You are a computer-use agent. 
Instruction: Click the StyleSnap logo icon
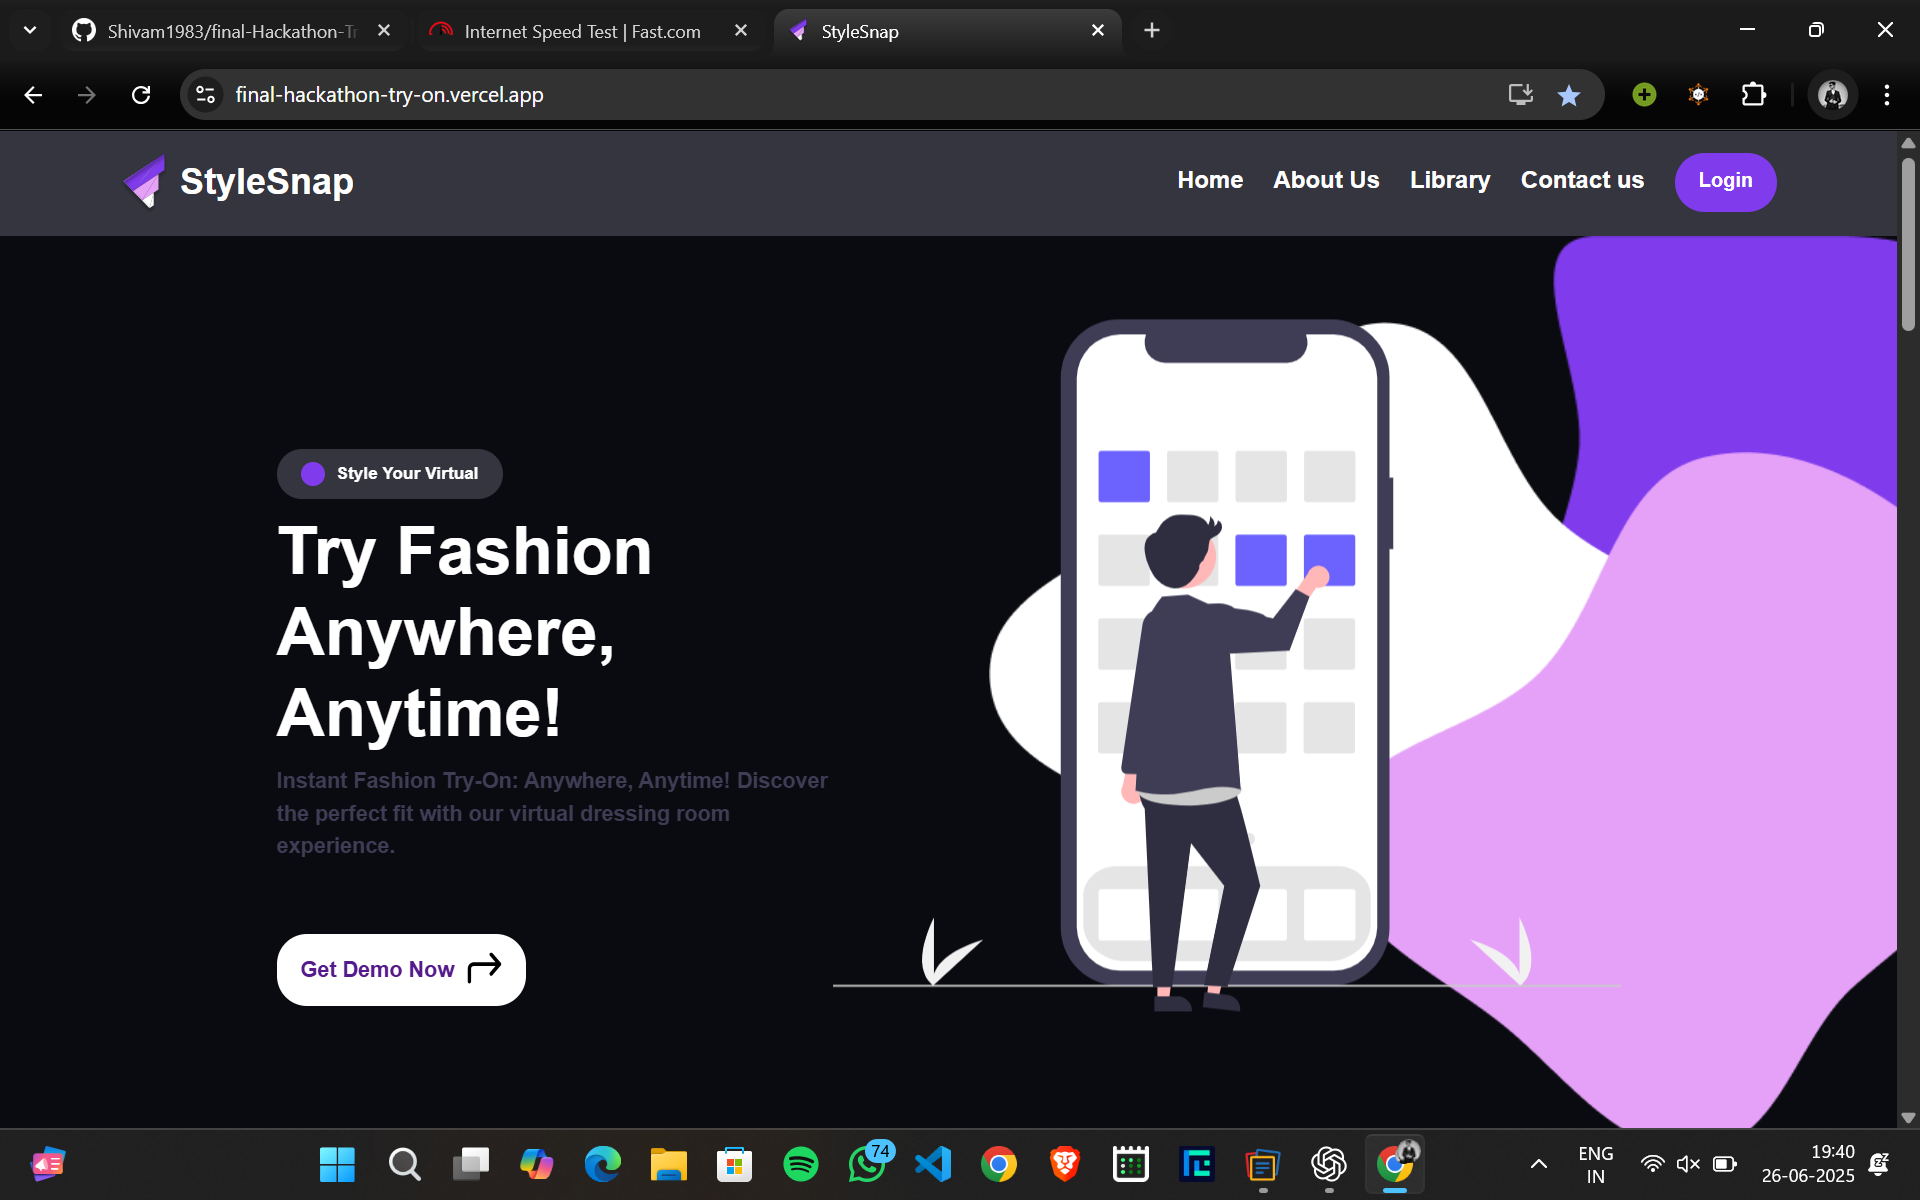145,181
